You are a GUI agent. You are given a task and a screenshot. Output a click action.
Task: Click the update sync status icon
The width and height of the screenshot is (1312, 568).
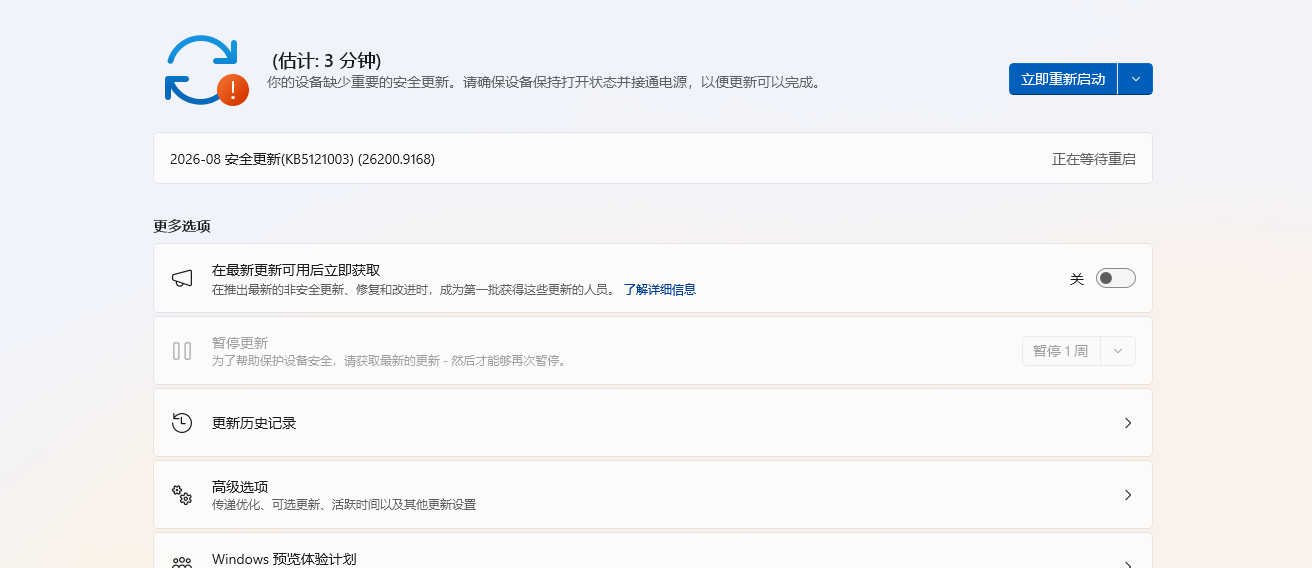(x=205, y=70)
